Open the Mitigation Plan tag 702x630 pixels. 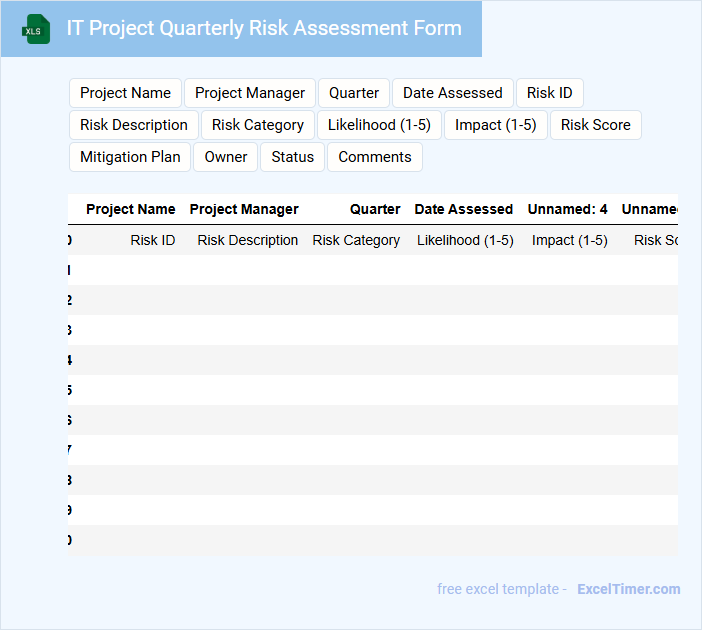130,157
